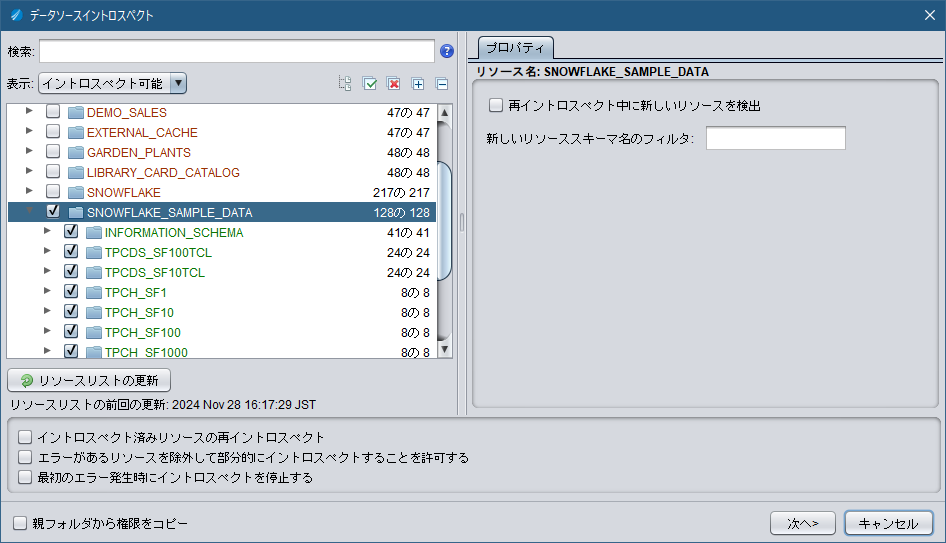Click the tree scrollbar down arrow
The width and height of the screenshot is (946, 543).
click(x=445, y=349)
